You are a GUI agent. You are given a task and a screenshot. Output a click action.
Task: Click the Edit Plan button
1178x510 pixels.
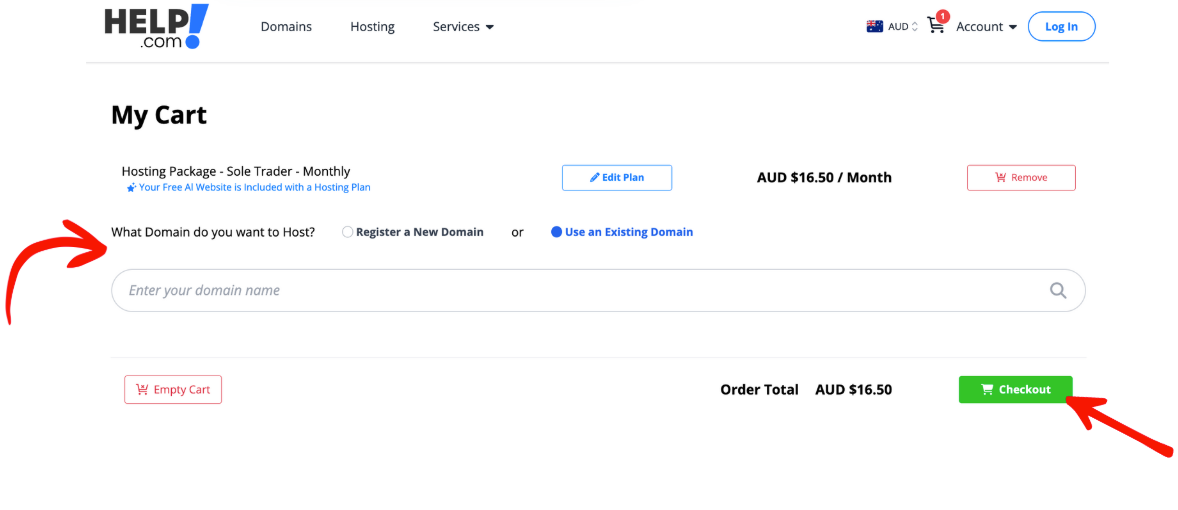pos(616,178)
